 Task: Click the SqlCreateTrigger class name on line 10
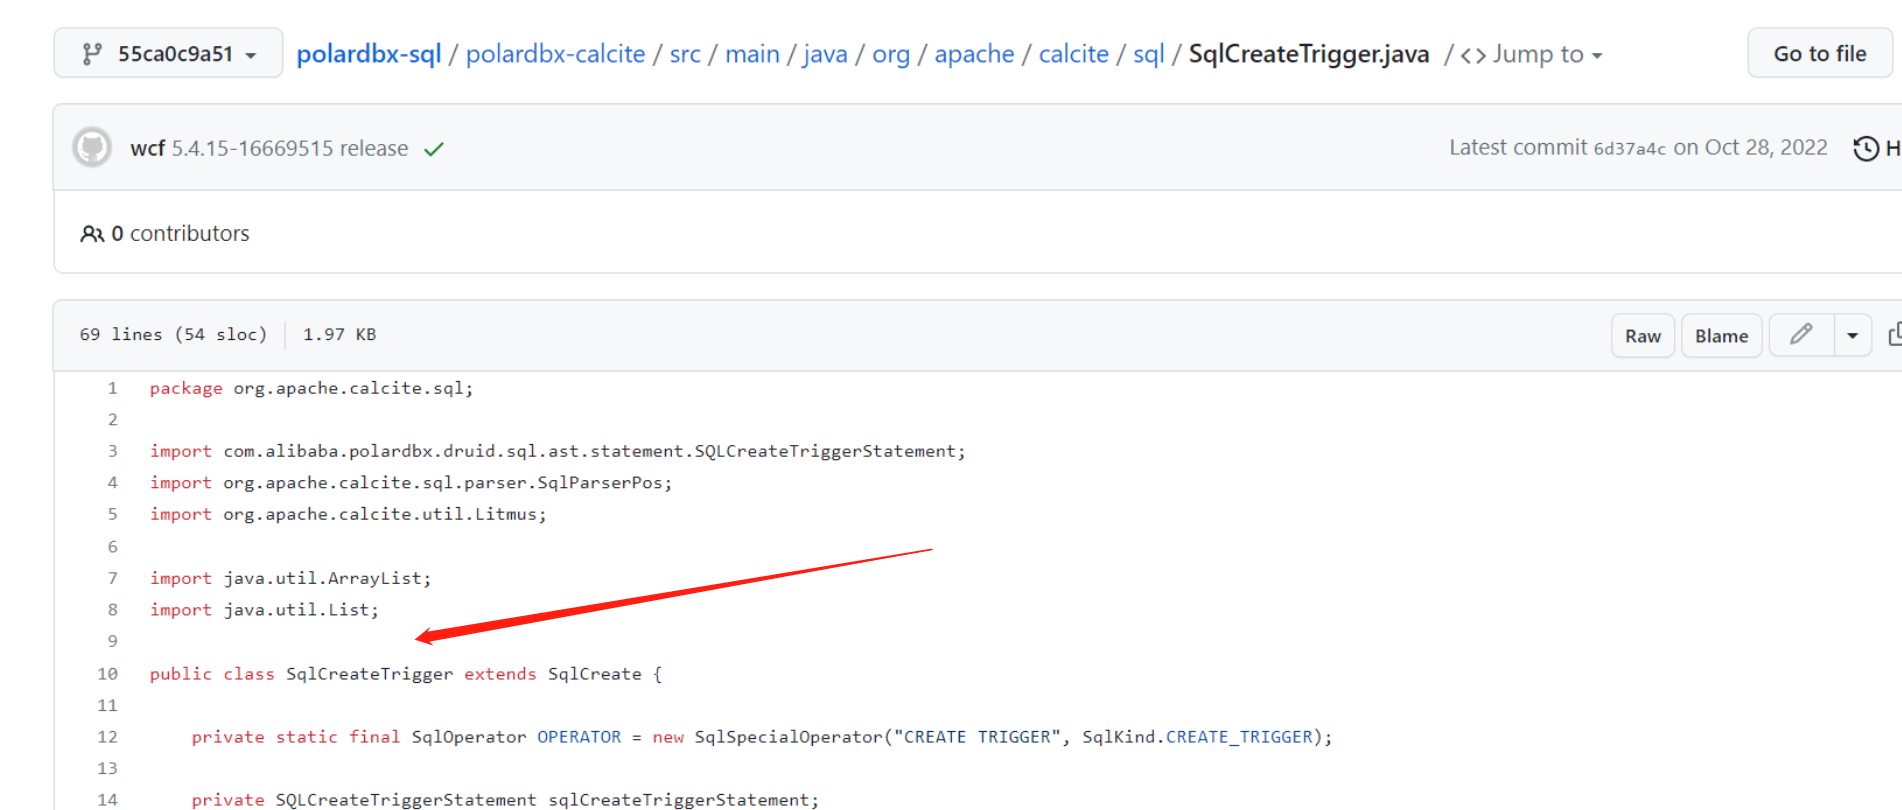pos(369,674)
